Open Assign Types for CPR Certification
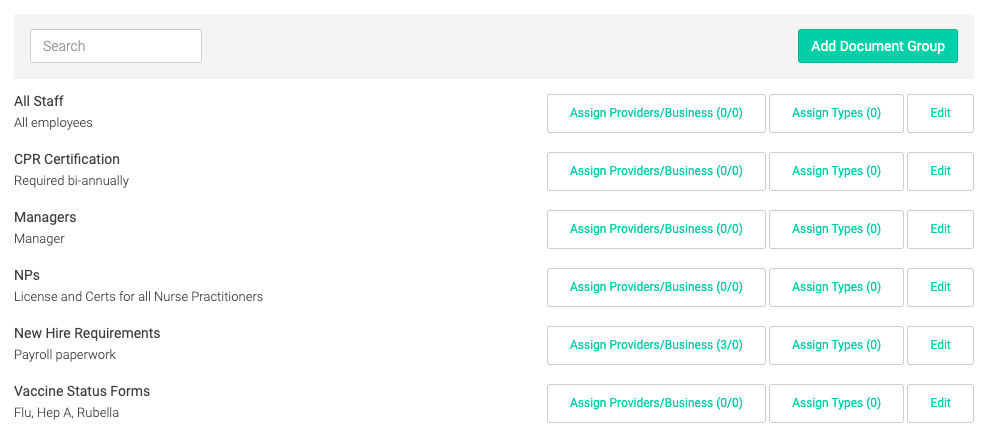Screen dimensions: 988x431 click(x=836, y=171)
